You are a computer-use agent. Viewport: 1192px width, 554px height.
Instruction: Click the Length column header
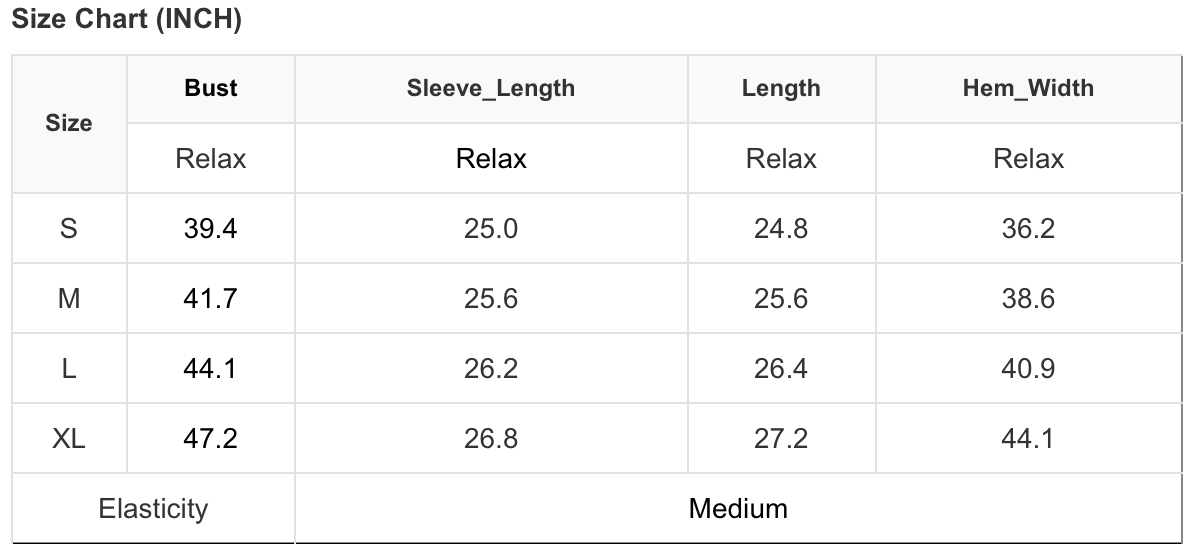[x=781, y=88]
